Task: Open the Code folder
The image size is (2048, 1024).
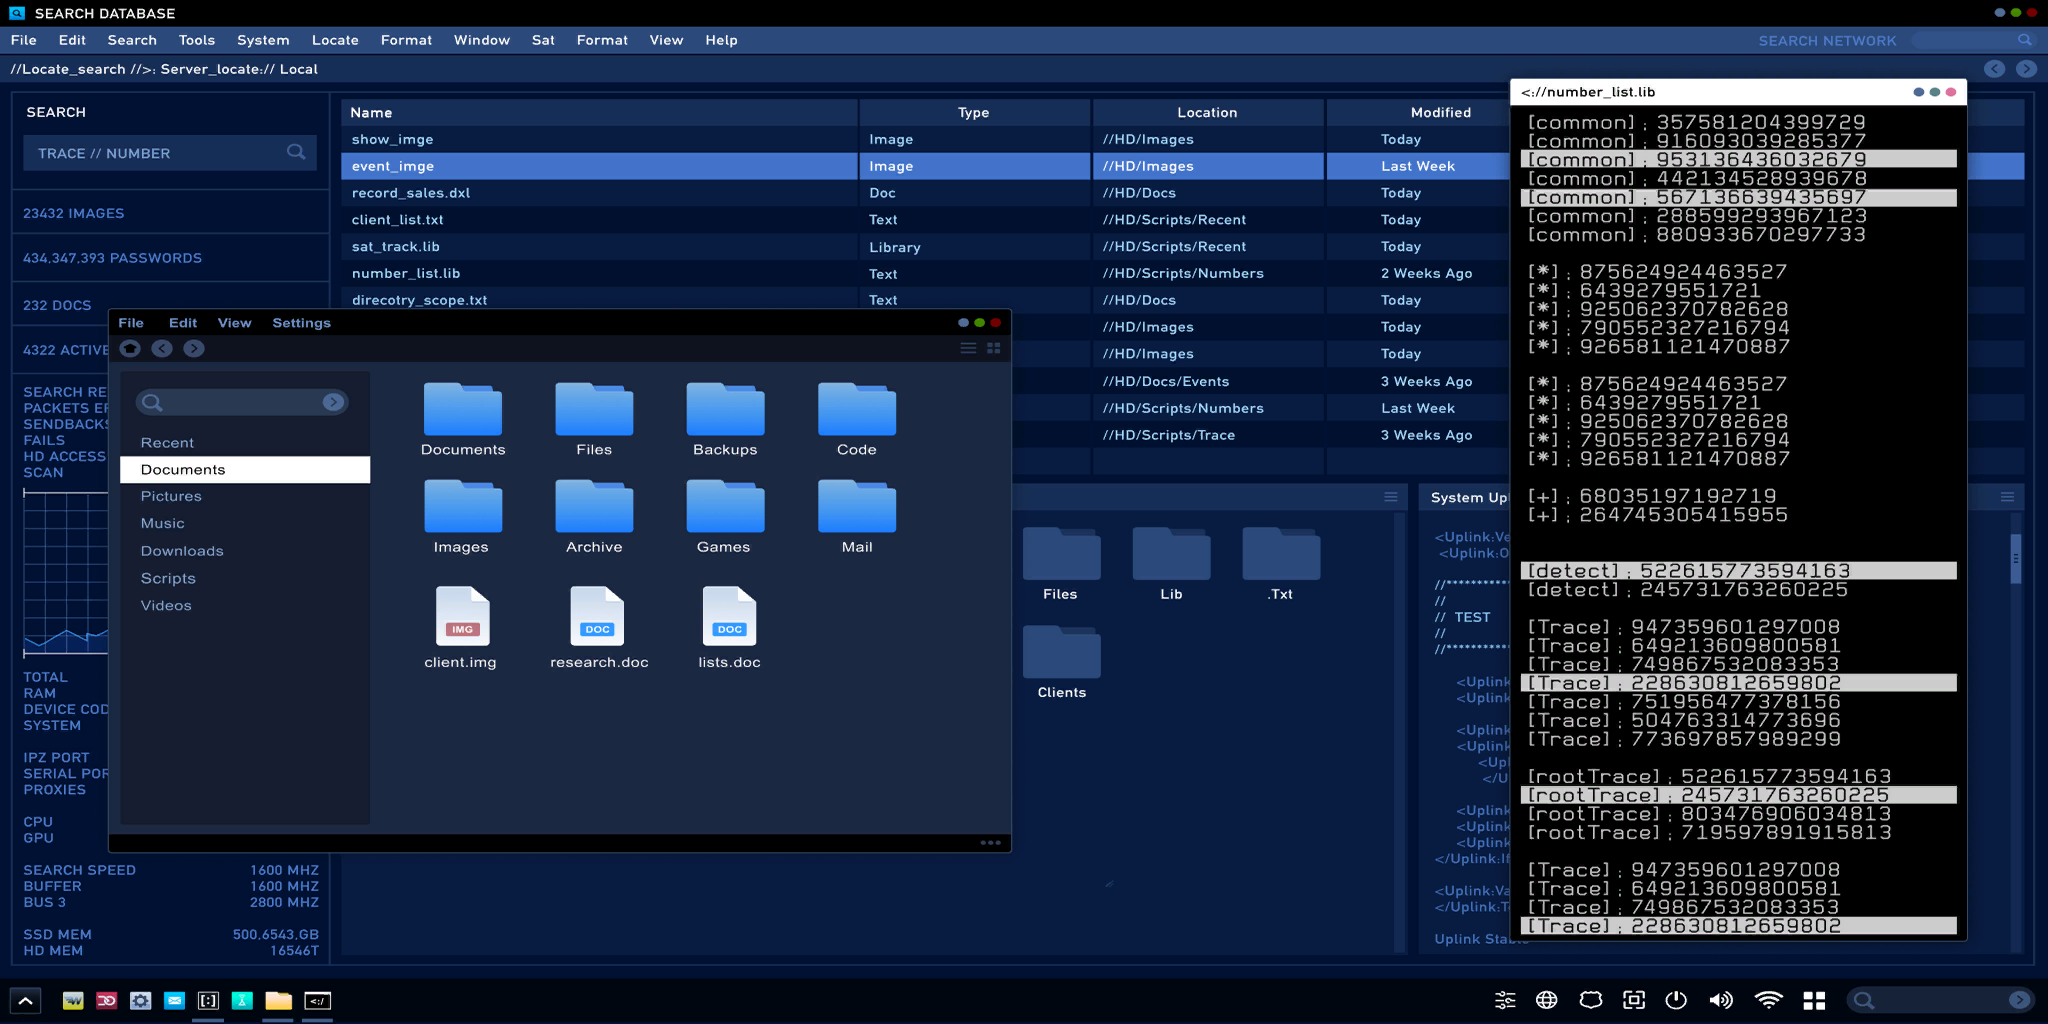Action: pos(857,420)
